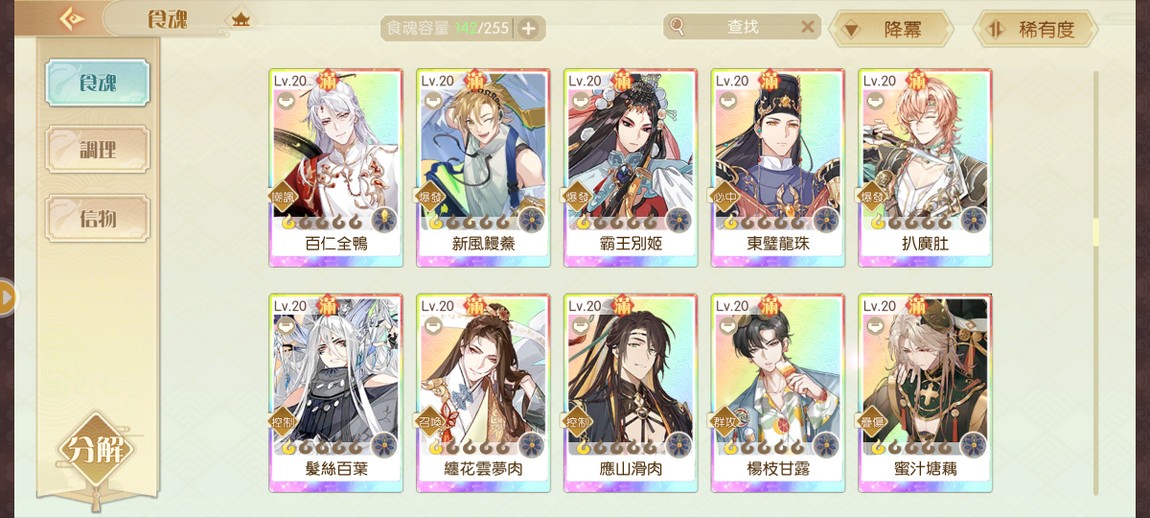This screenshot has height=518, width=1150.
Task: Switch to the 食魂 tab
Action: pos(98,82)
